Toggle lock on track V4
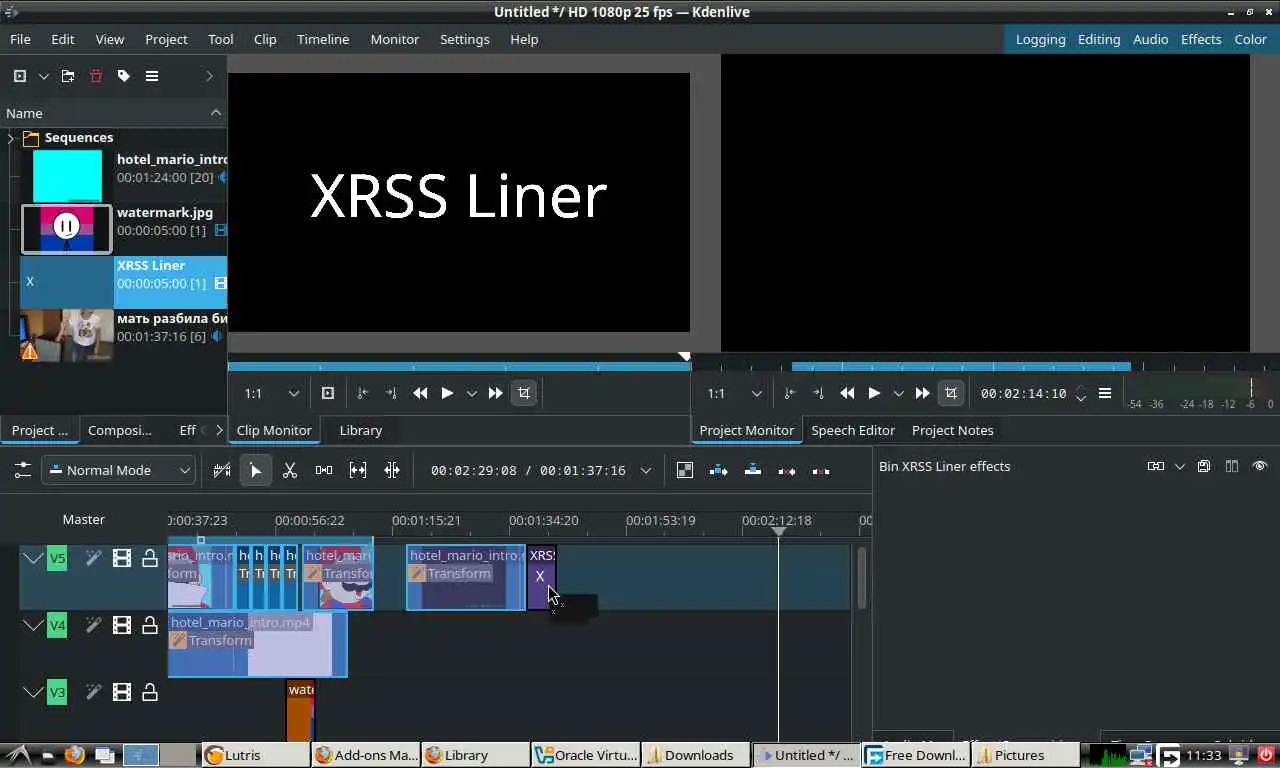Viewport: 1280px width, 768px height. tap(150, 626)
